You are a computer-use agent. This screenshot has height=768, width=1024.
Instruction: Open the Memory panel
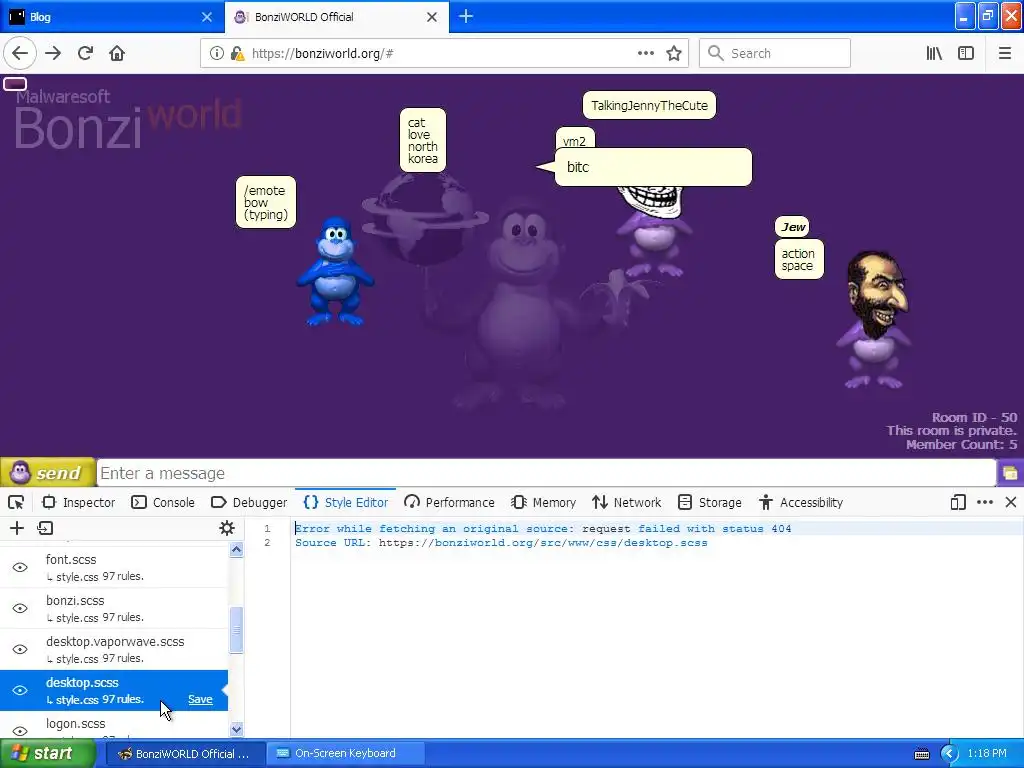(x=544, y=502)
